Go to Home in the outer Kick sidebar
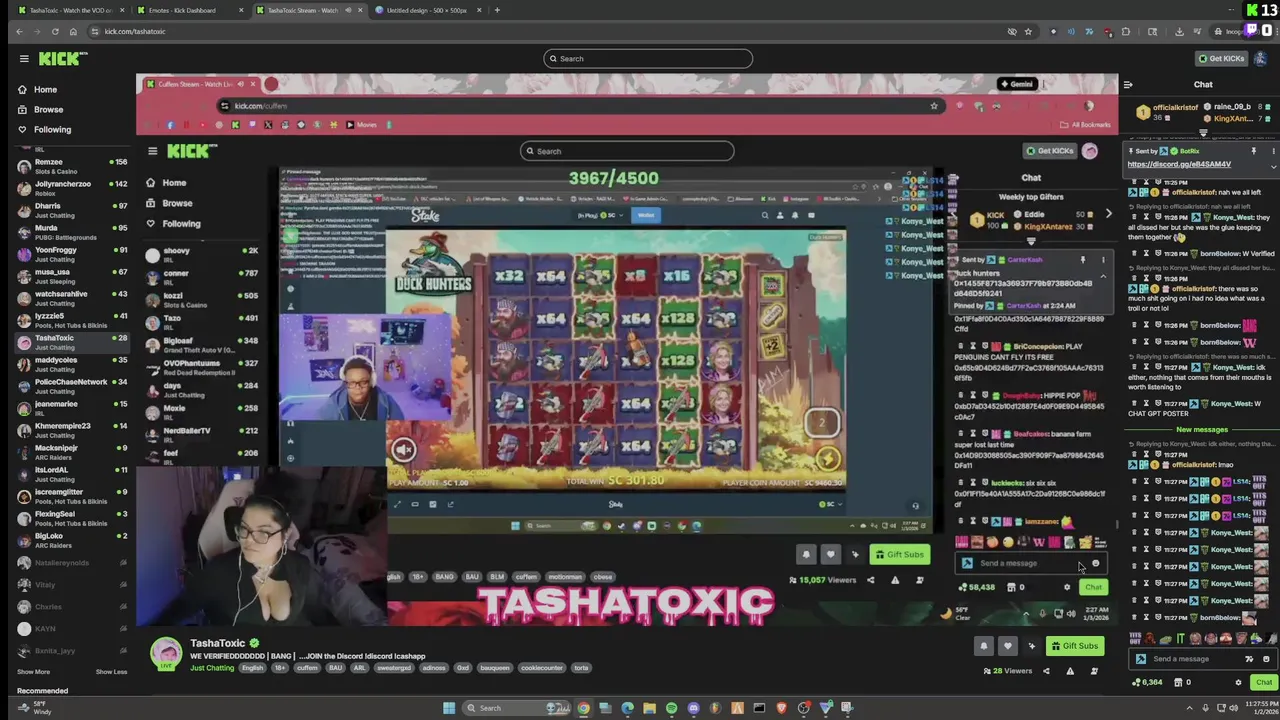The image size is (1280, 720). click(x=44, y=90)
